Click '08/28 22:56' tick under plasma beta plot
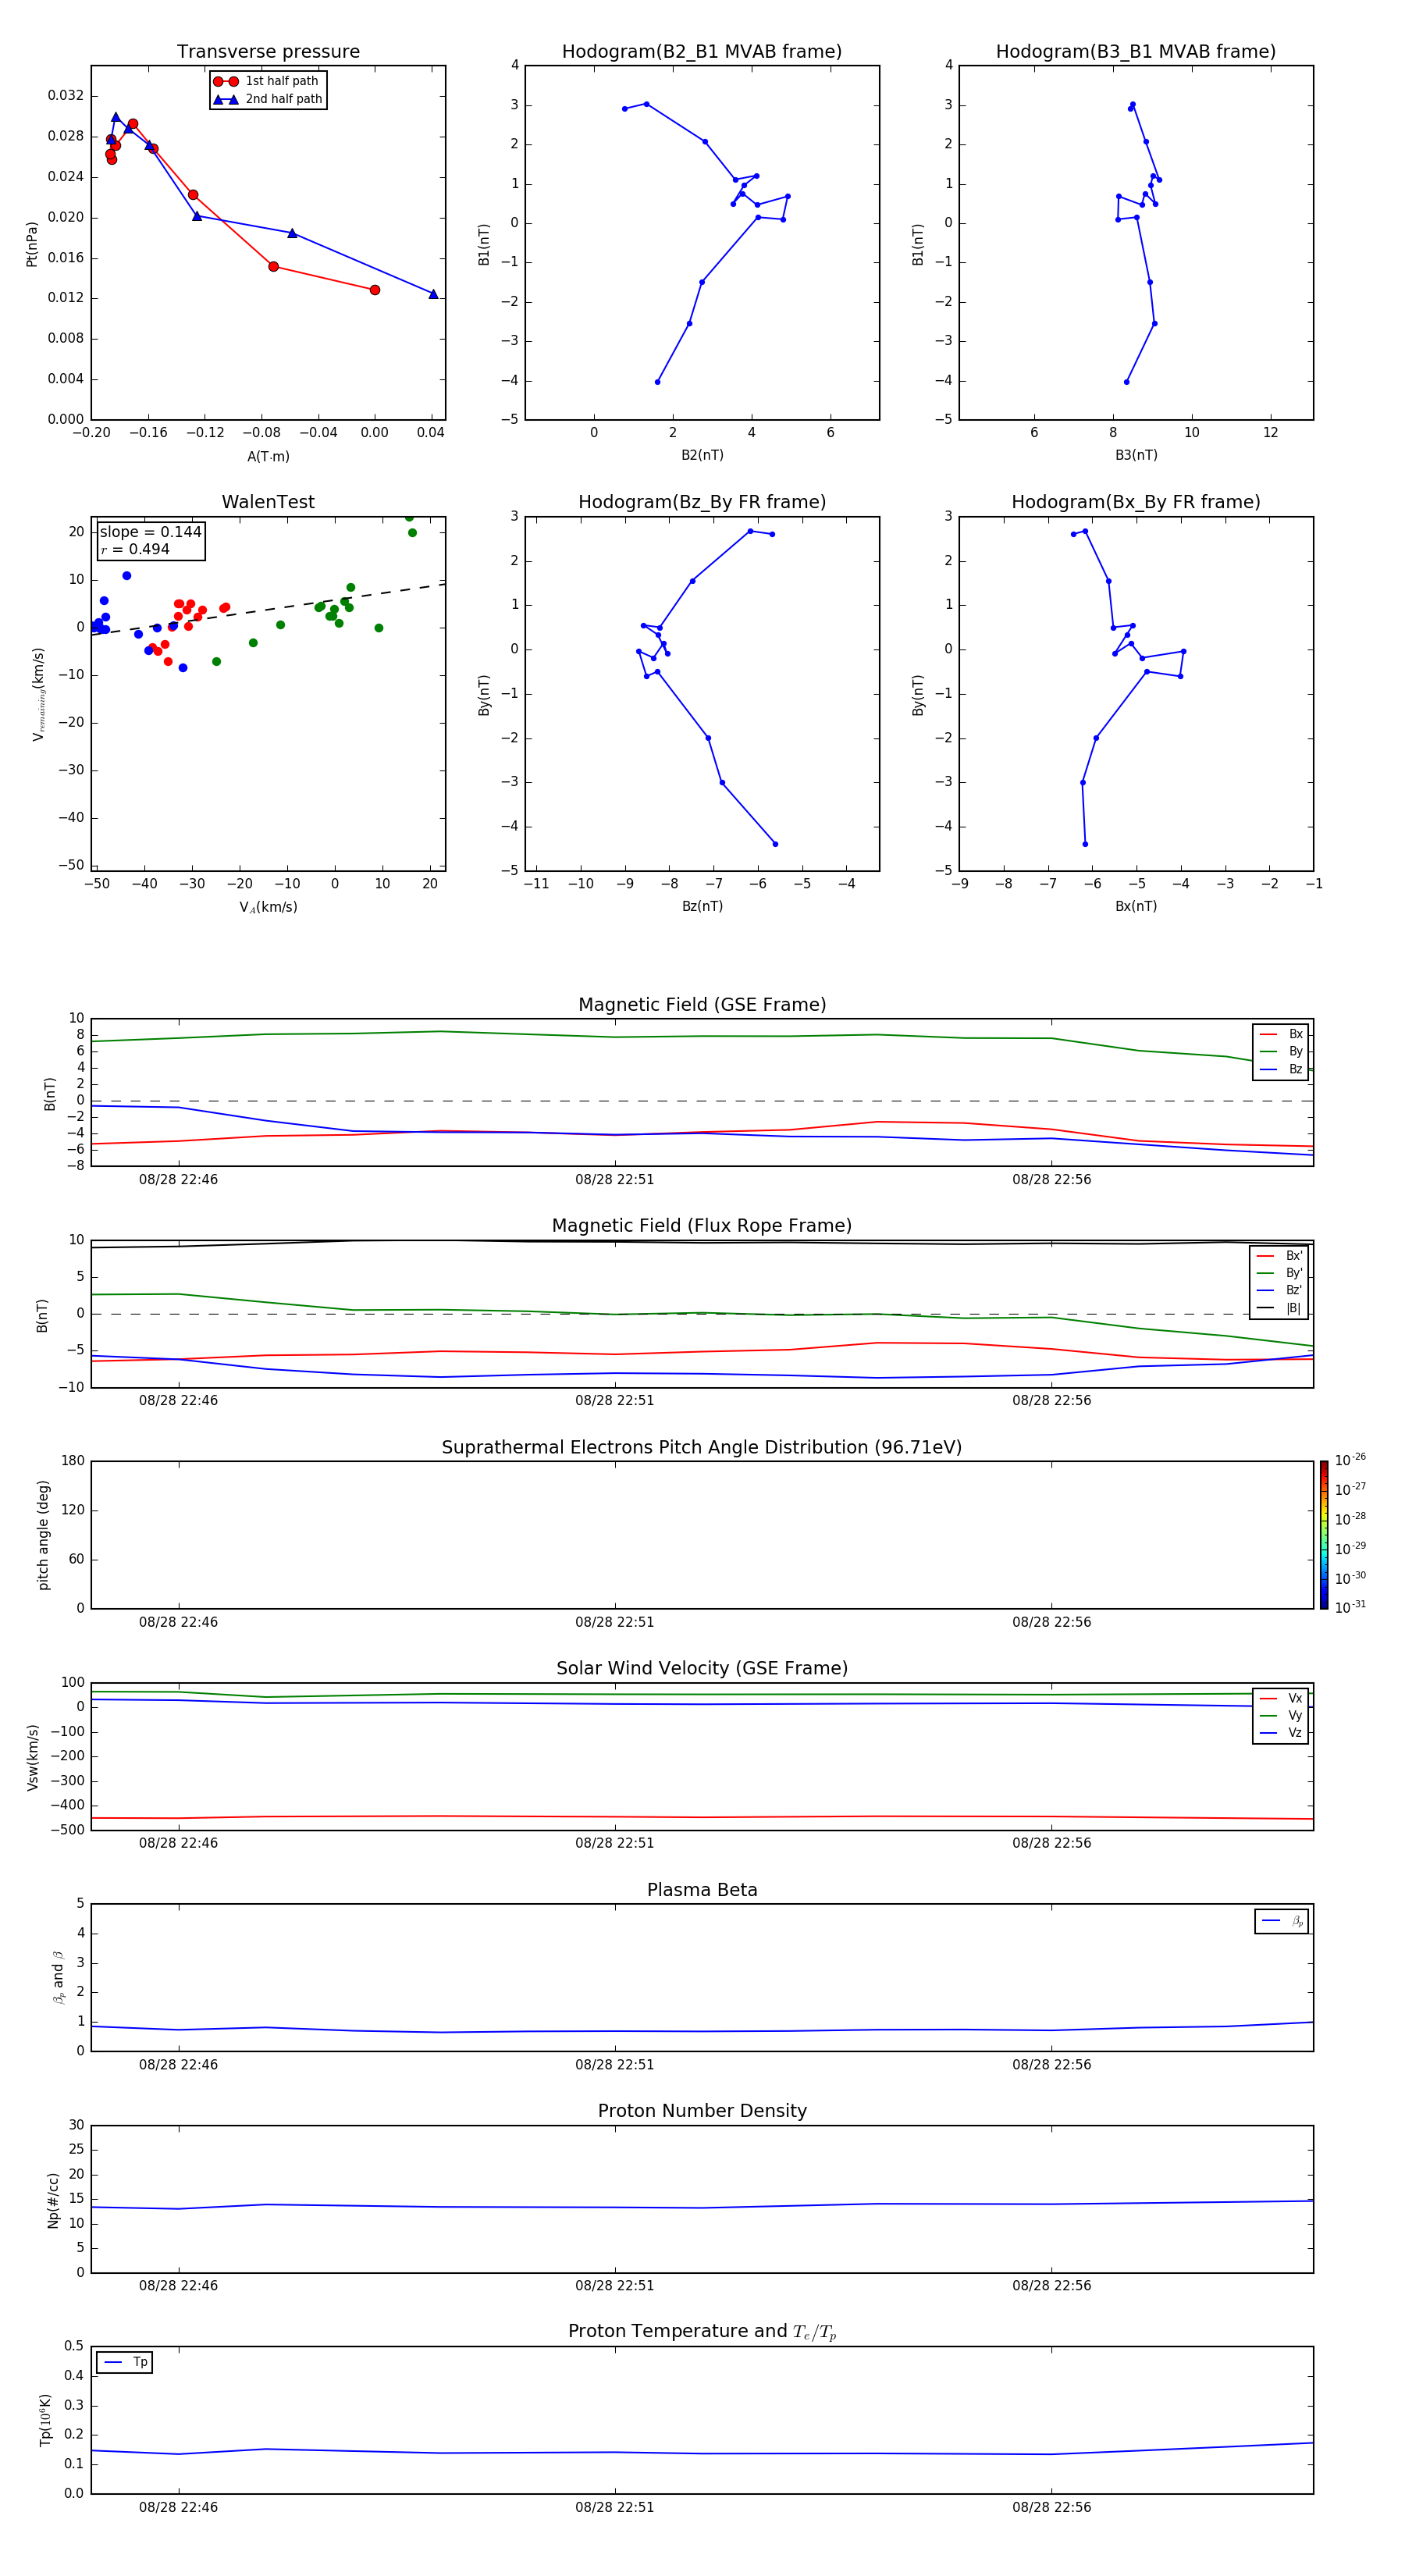The height and width of the screenshot is (2576, 1405). click(1051, 2064)
